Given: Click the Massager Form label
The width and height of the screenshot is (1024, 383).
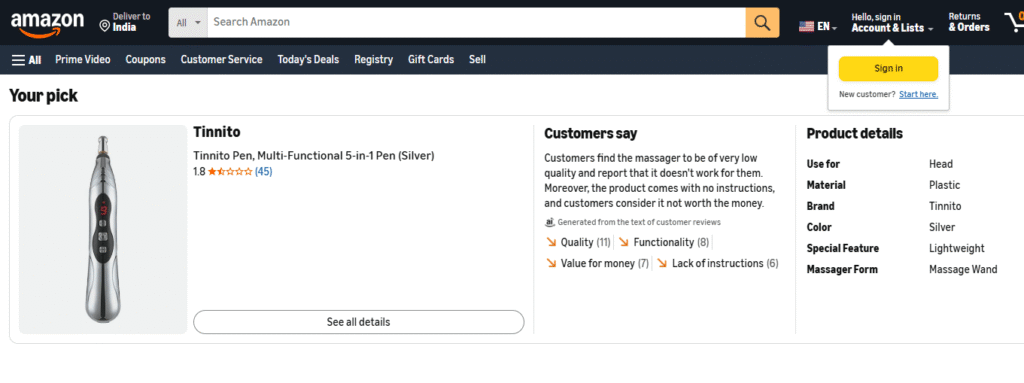Looking at the screenshot, I should tap(842, 269).
